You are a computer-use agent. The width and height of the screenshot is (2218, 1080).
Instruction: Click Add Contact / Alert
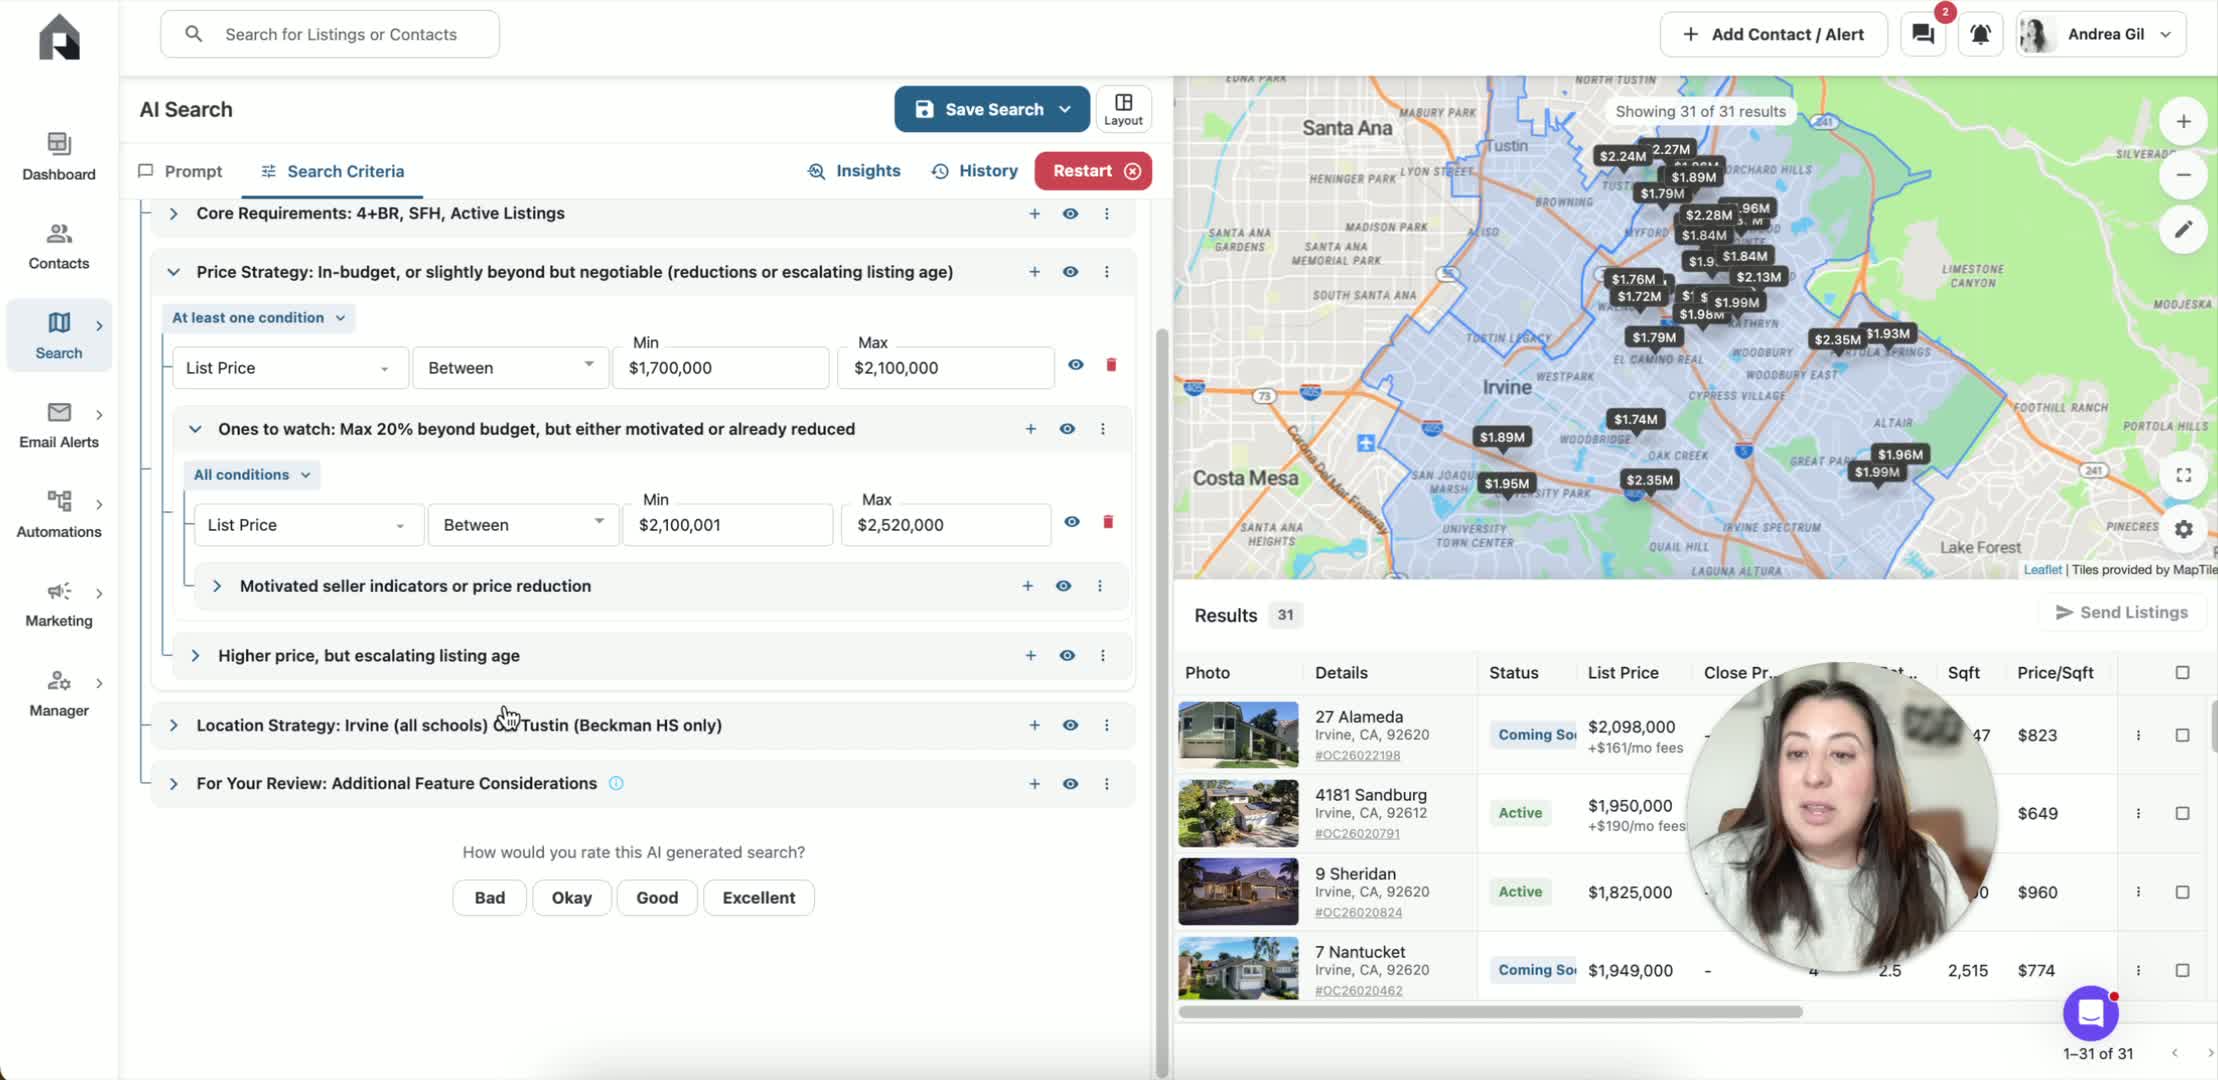point(1773,34)
